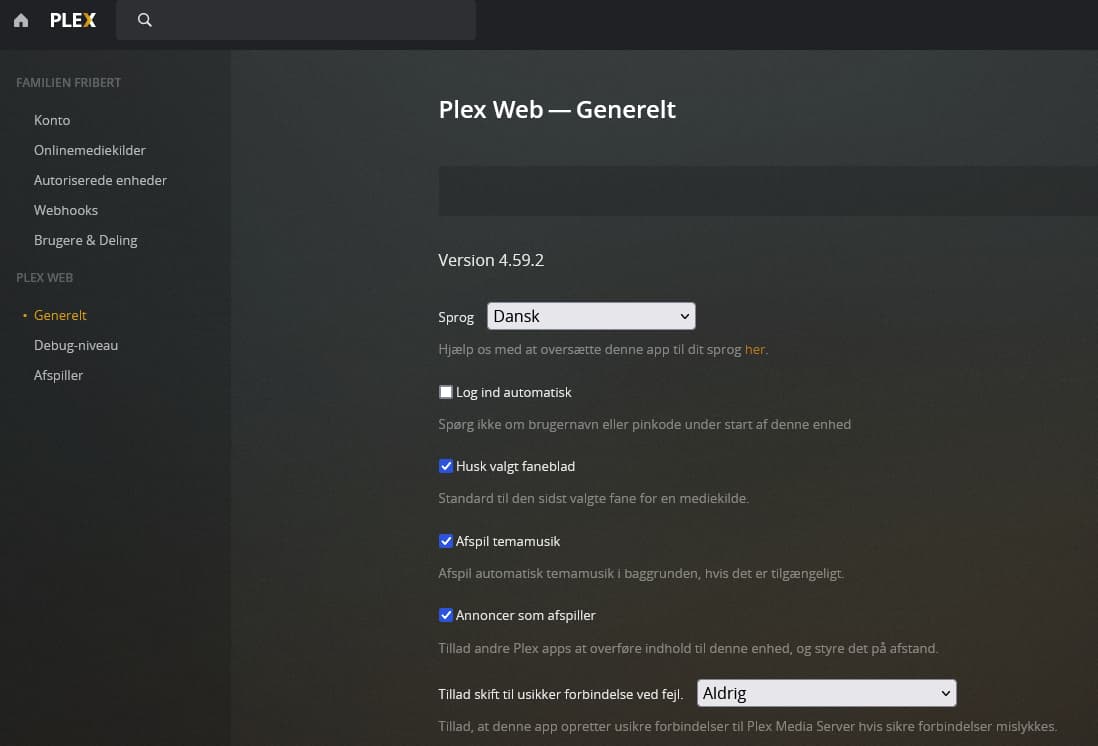Click the search magnifier icon
Image resolution: width=1098 pixels, height=746 pixels.
(x=145, y=20)
